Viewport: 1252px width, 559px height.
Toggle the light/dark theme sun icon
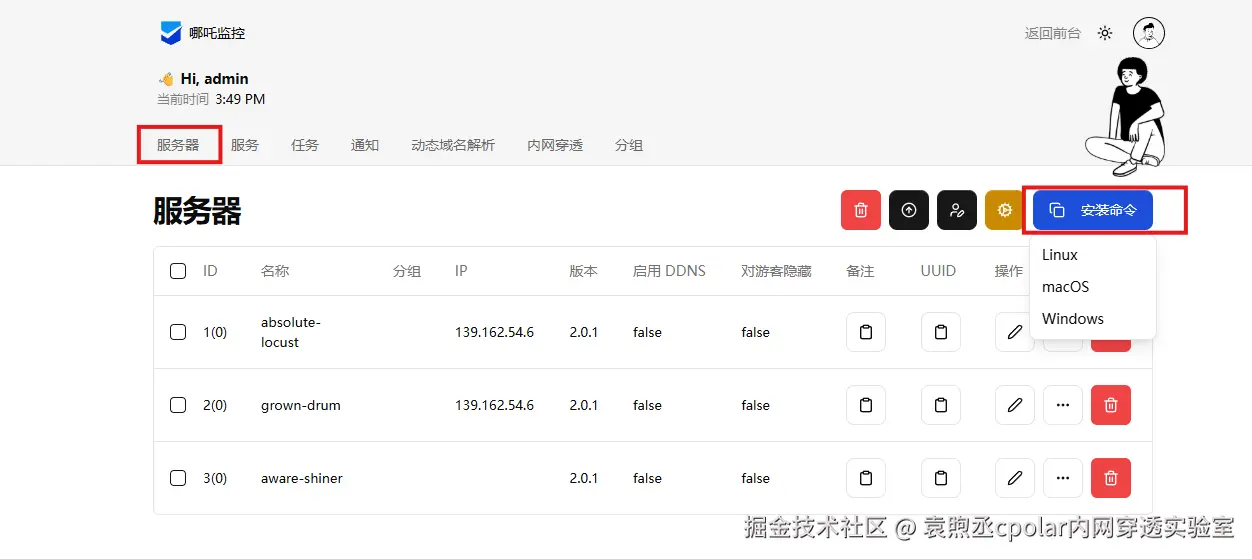[1105, 33]
